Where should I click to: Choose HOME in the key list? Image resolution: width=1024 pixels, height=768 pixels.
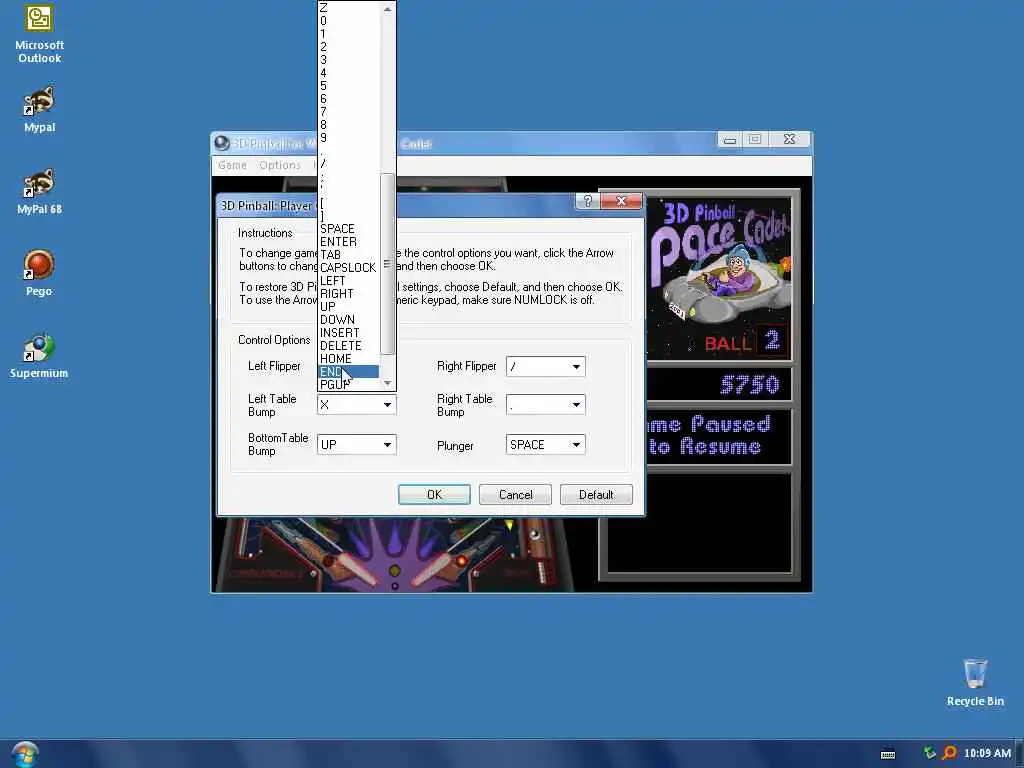coord(348,359)
